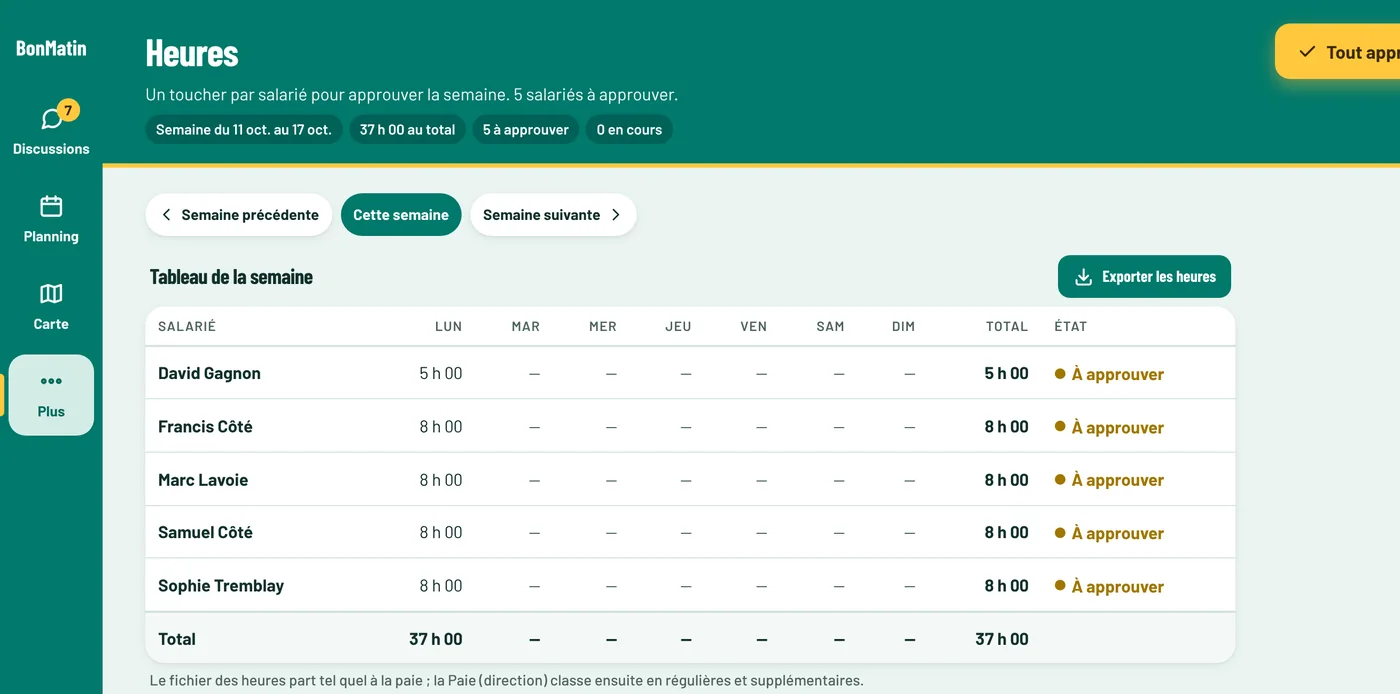1400x694 pixels.
Task: Click the 0 en cours chip
Action: pos(630,130)
